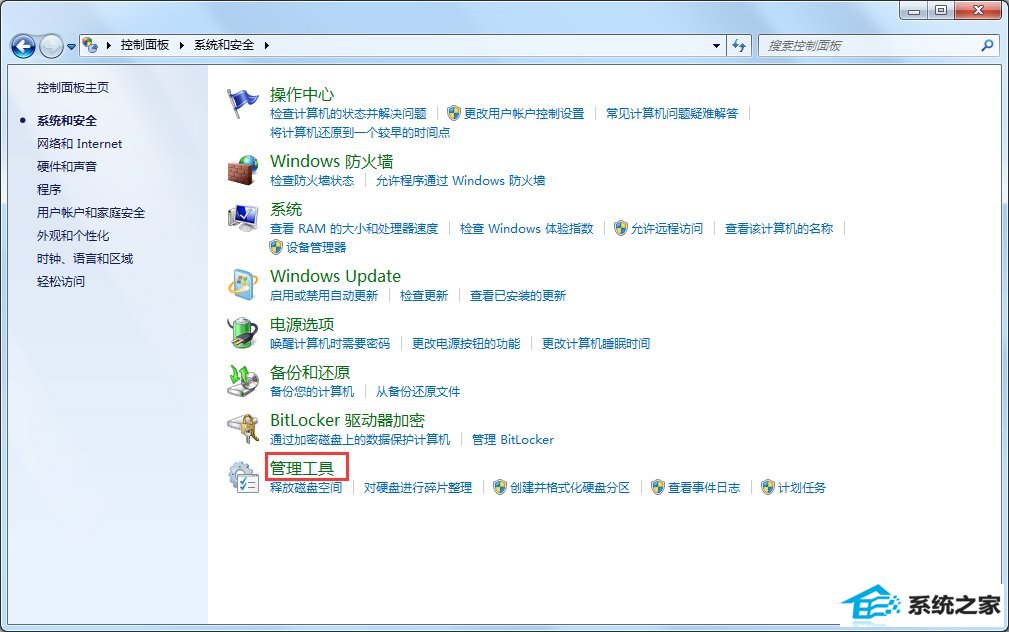Open the 管理工具 heading
This screenshot has height=632, width=1009.
[302, 468]
